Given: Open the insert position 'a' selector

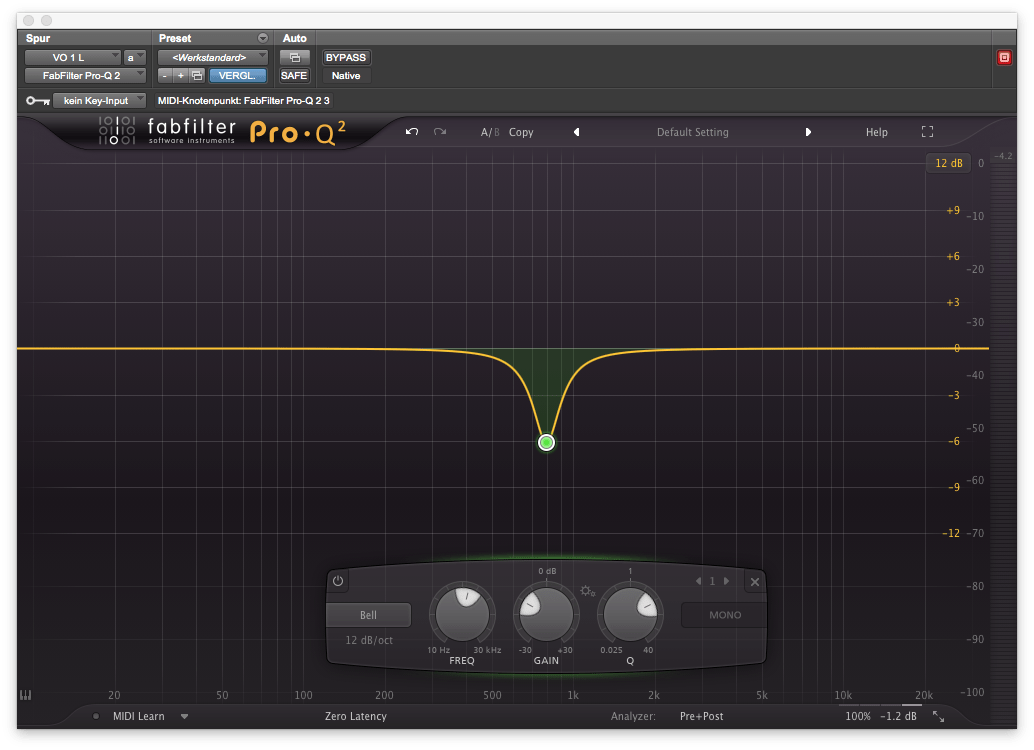Looking at the screenshot, I should point(135,57).
